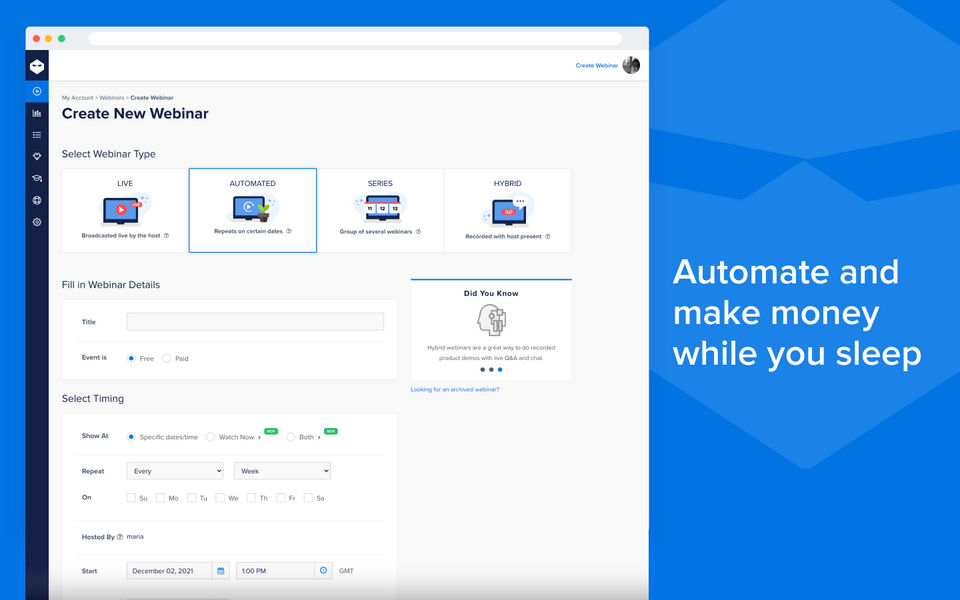Select the Watch Now radio option
960x600 pixels.
[x=211, y=437]
